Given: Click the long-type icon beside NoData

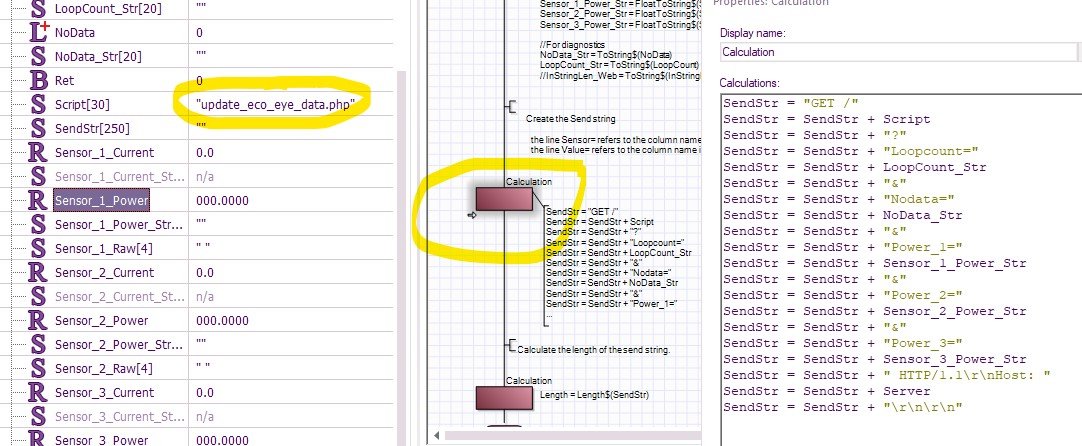Looking at the screenshot, I should pos(38,32).
